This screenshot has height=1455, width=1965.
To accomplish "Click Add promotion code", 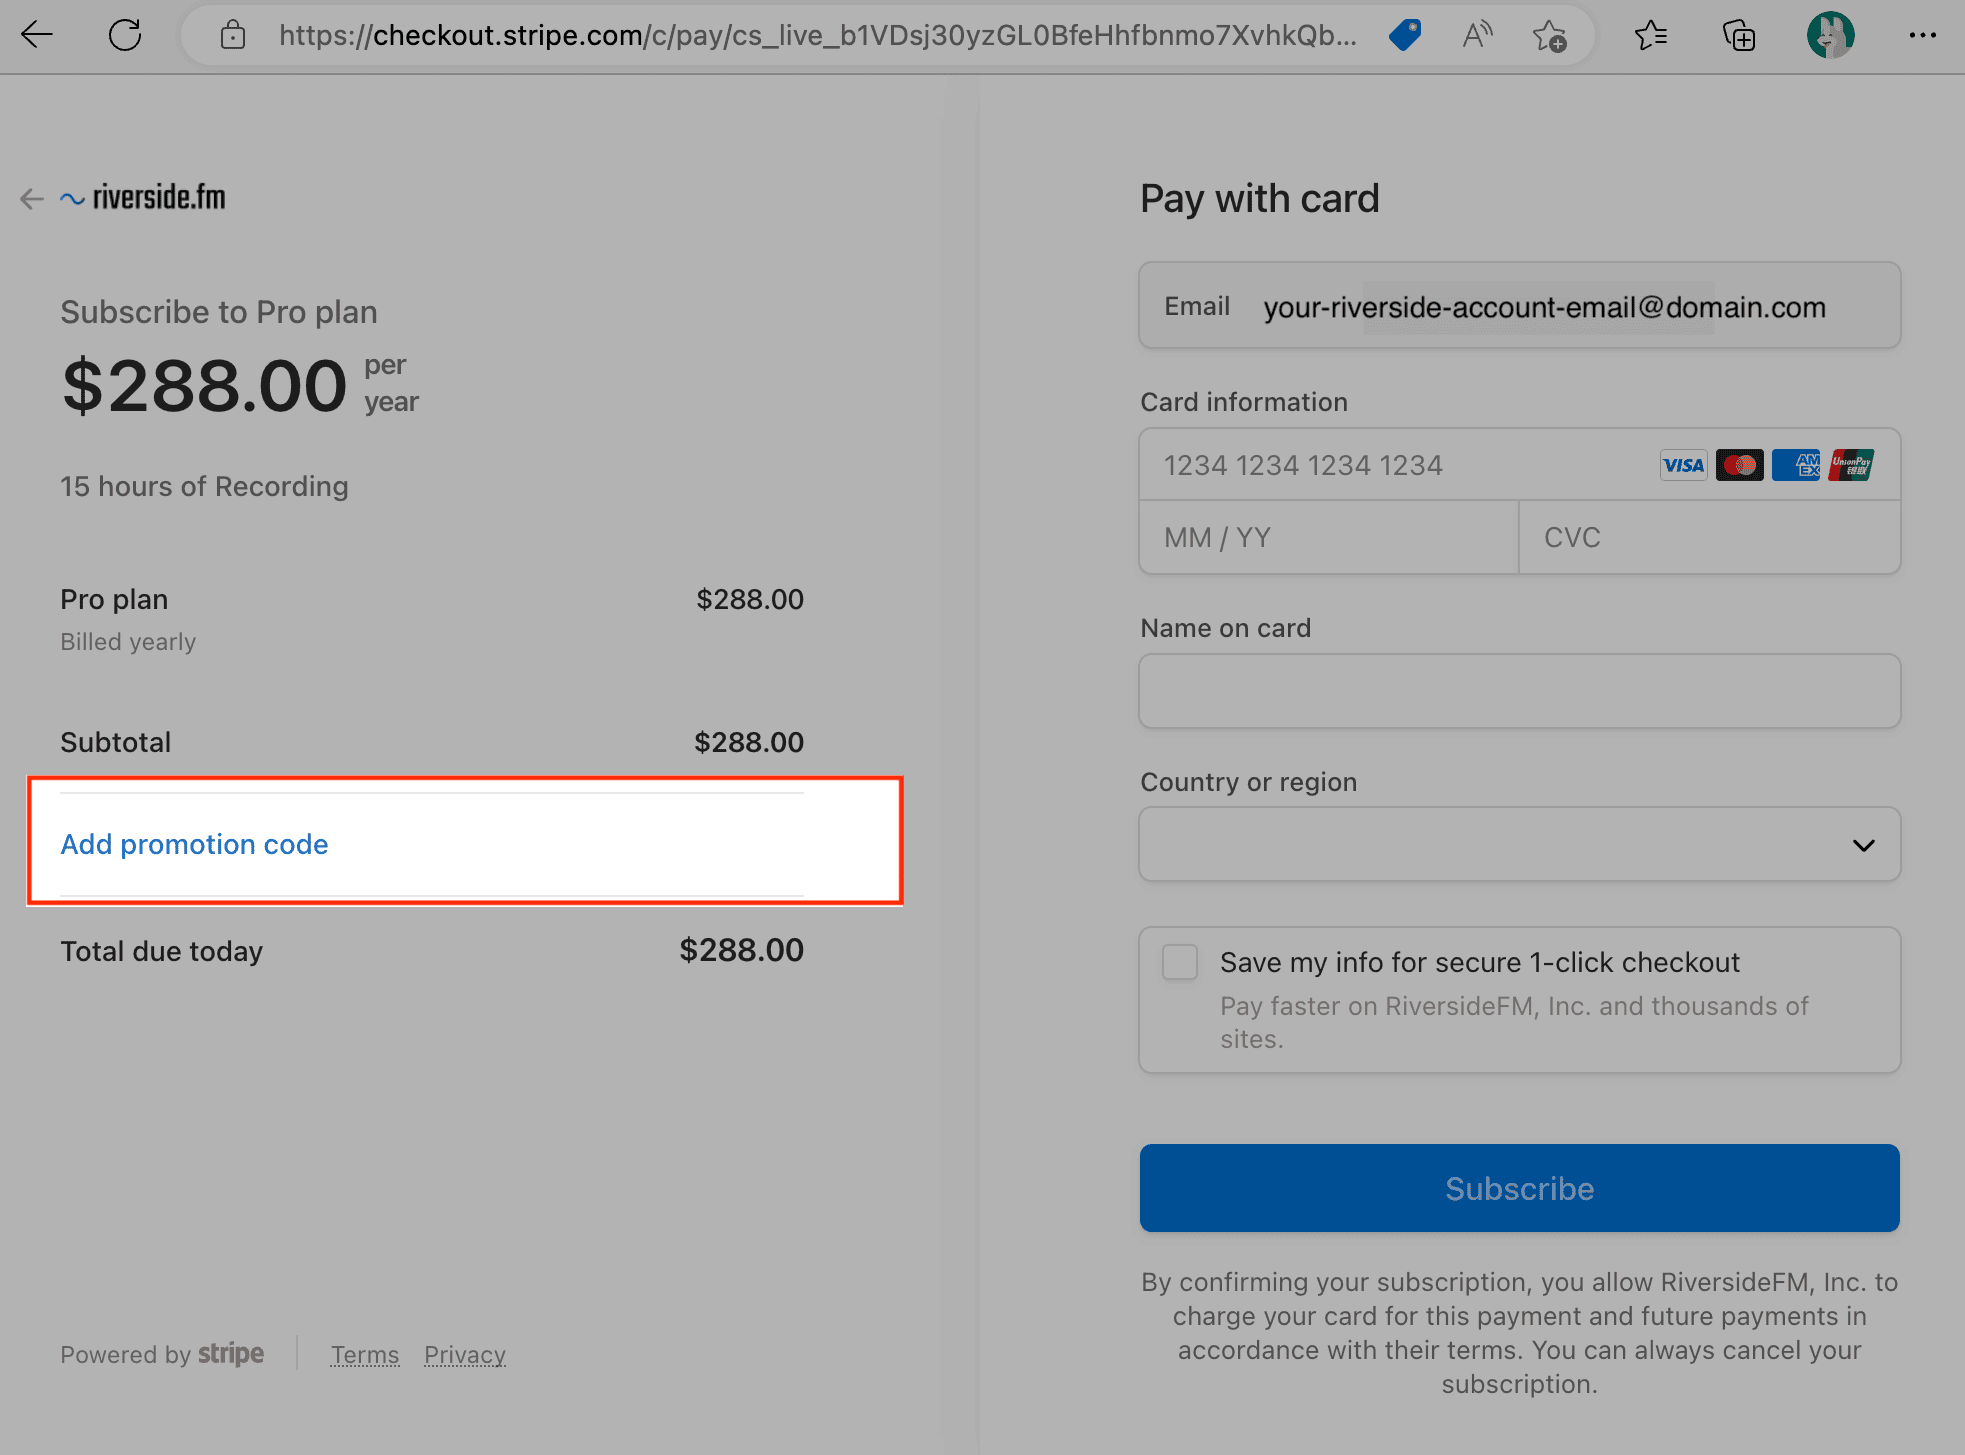I will 194,844.
